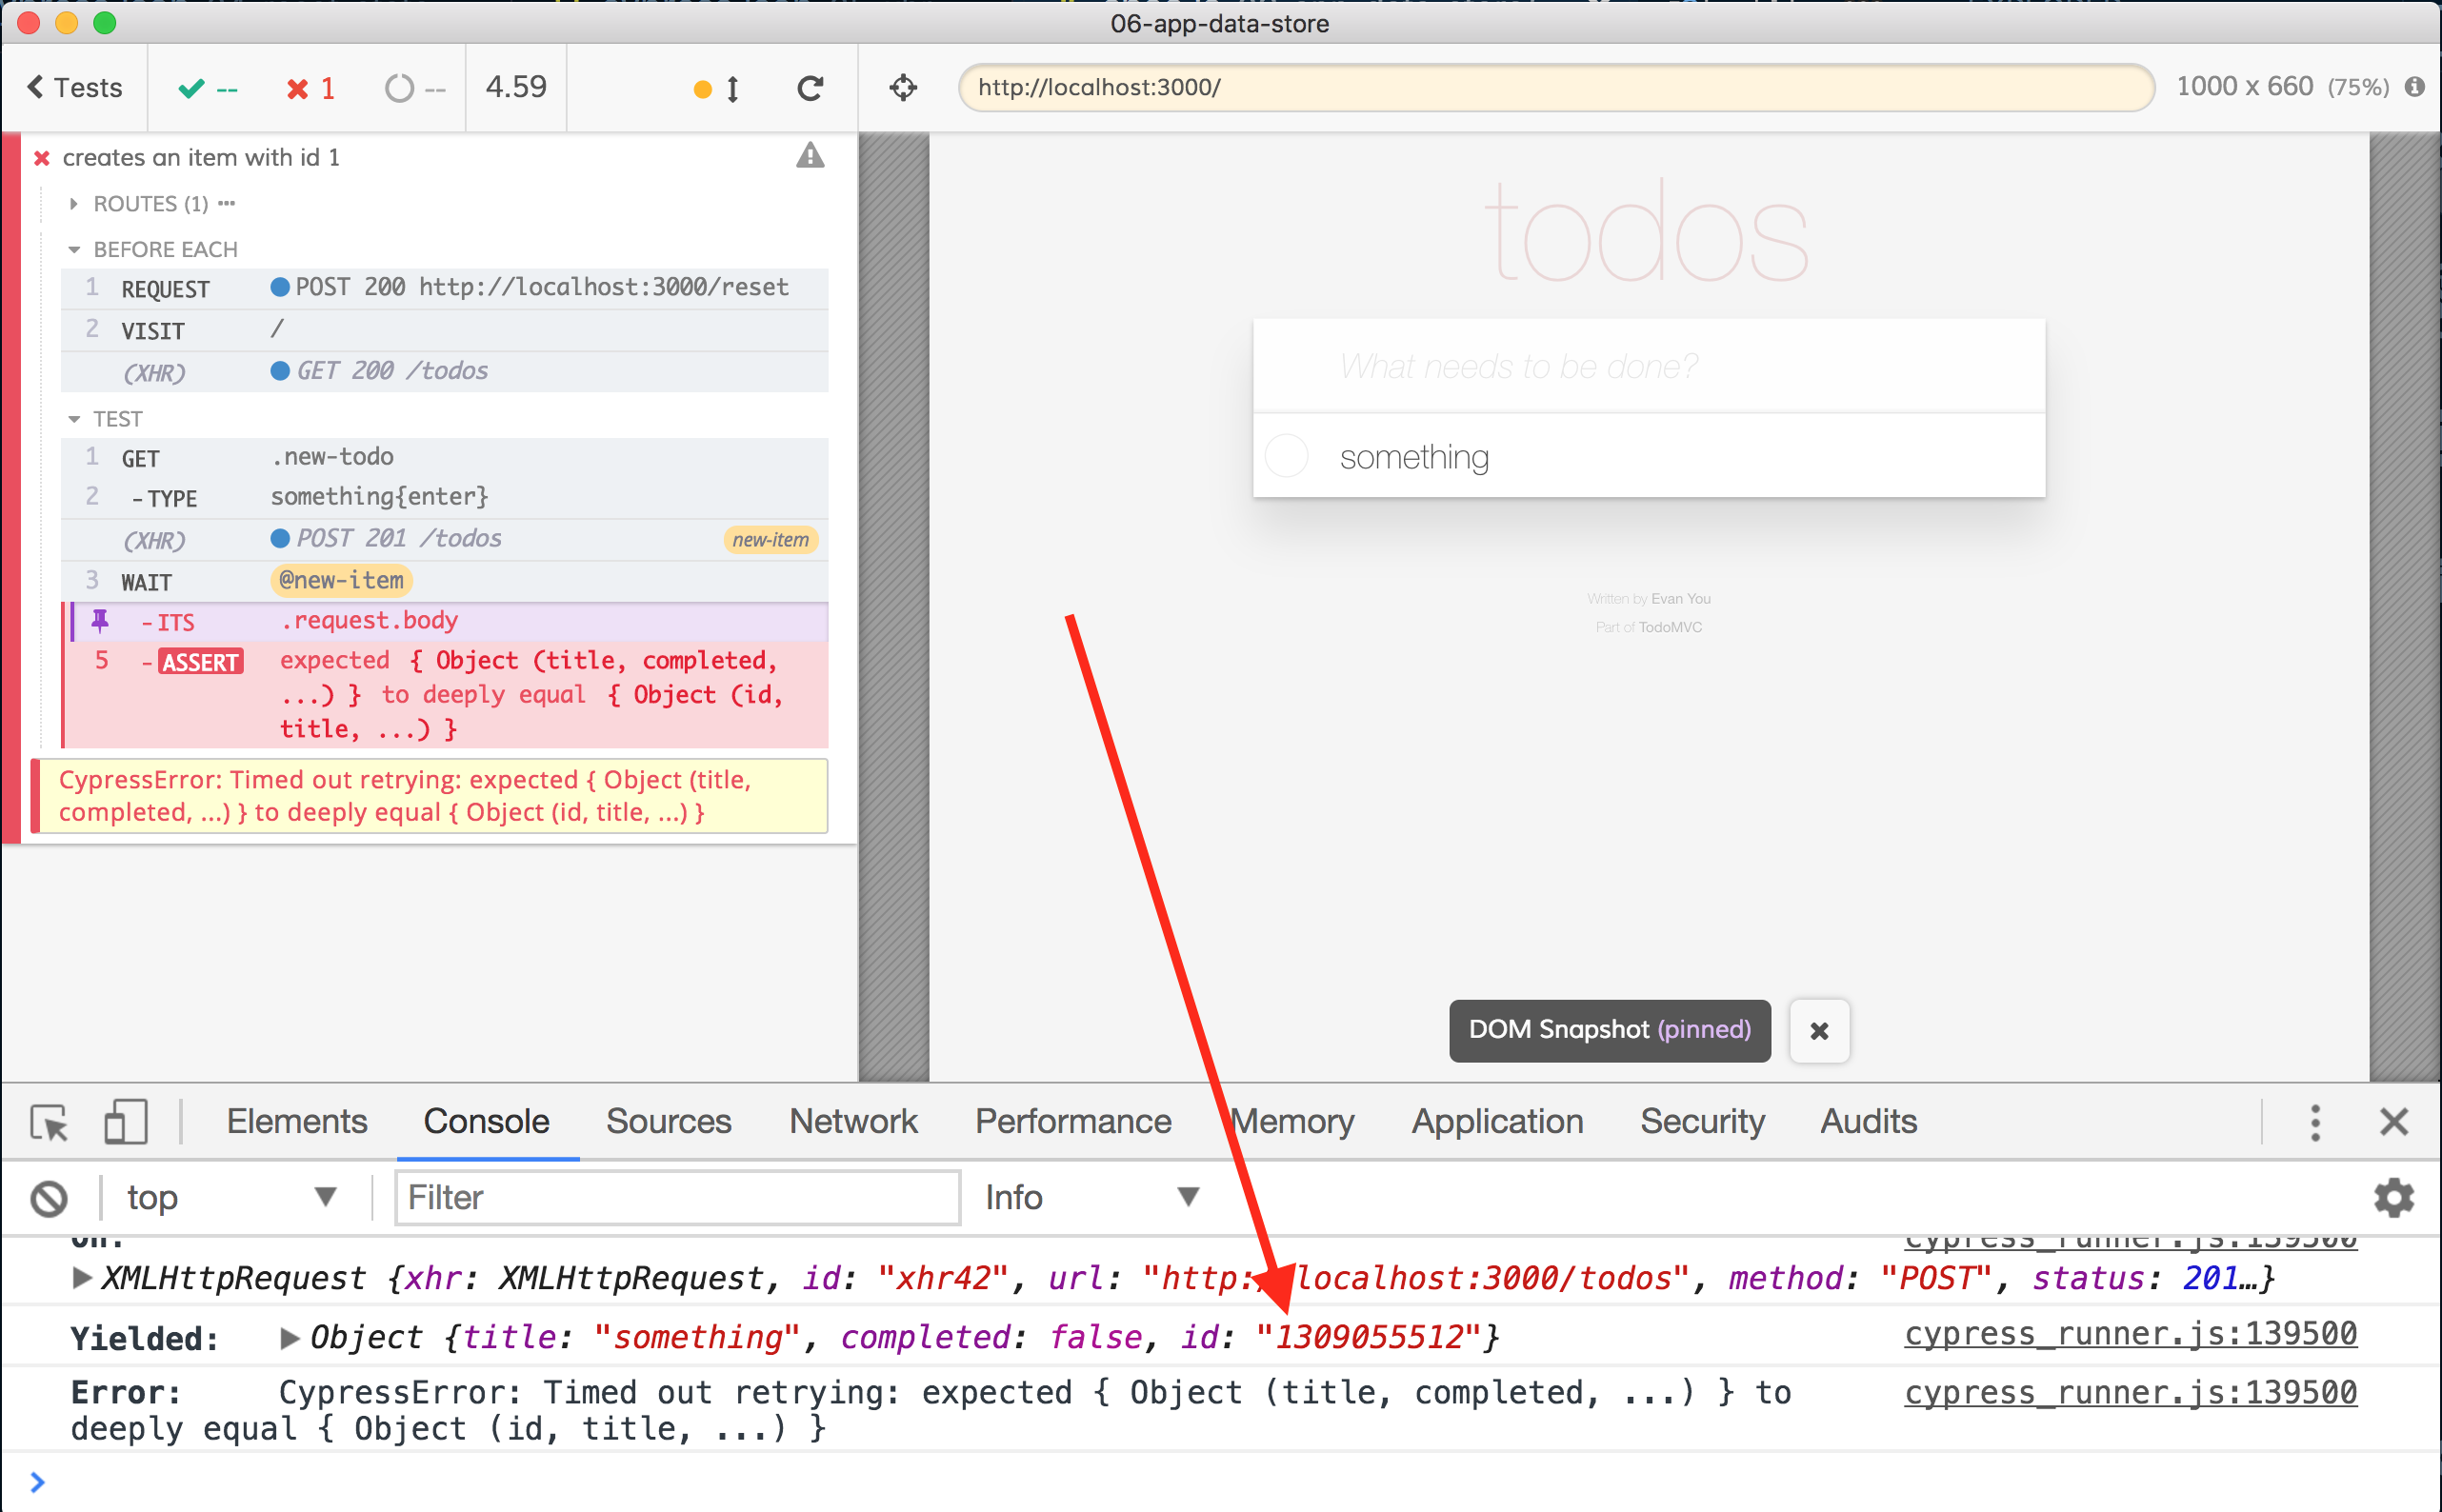The height and width of the screenshot is (1512, 2442).
Task: Select the GET 200 /todos XHR row
Action: tap(444, 371)
